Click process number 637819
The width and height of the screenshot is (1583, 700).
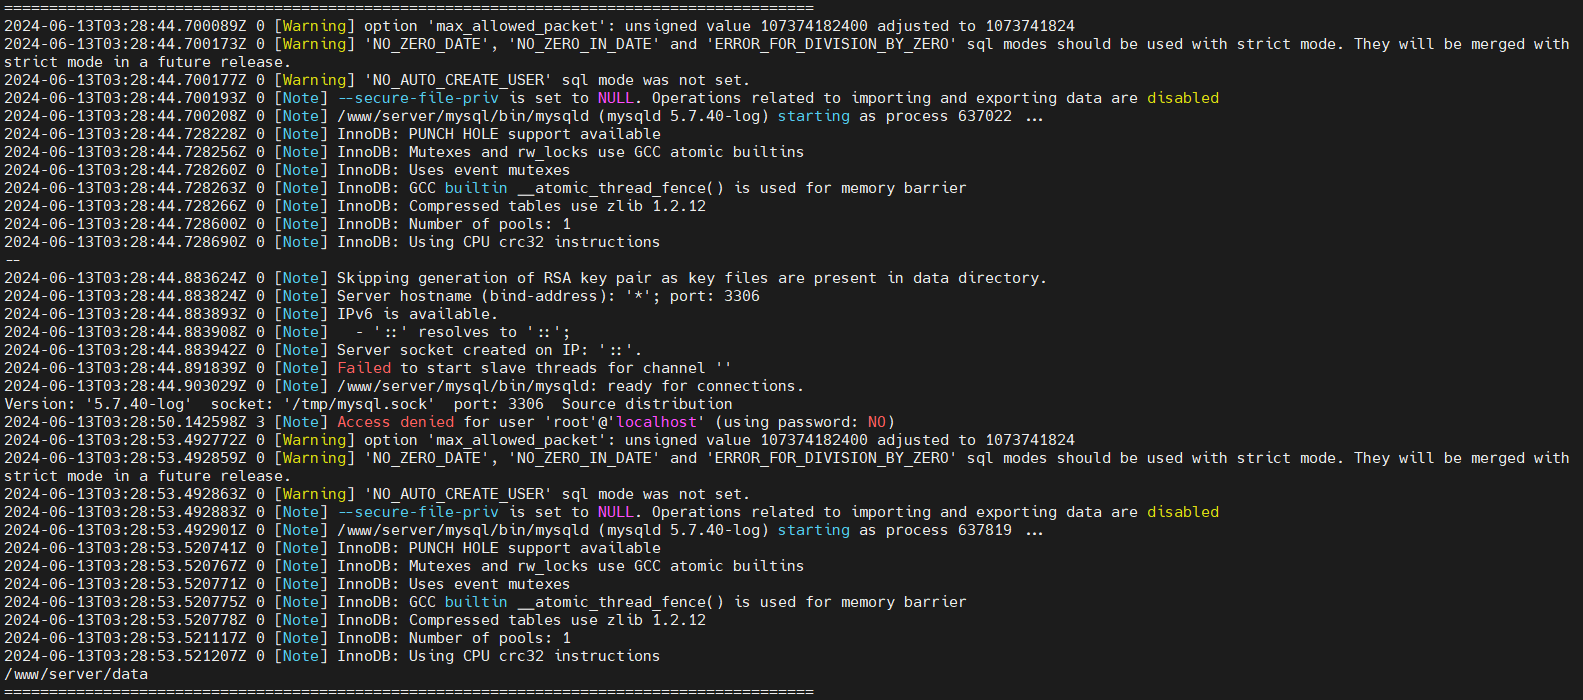[x=984, y=530]
